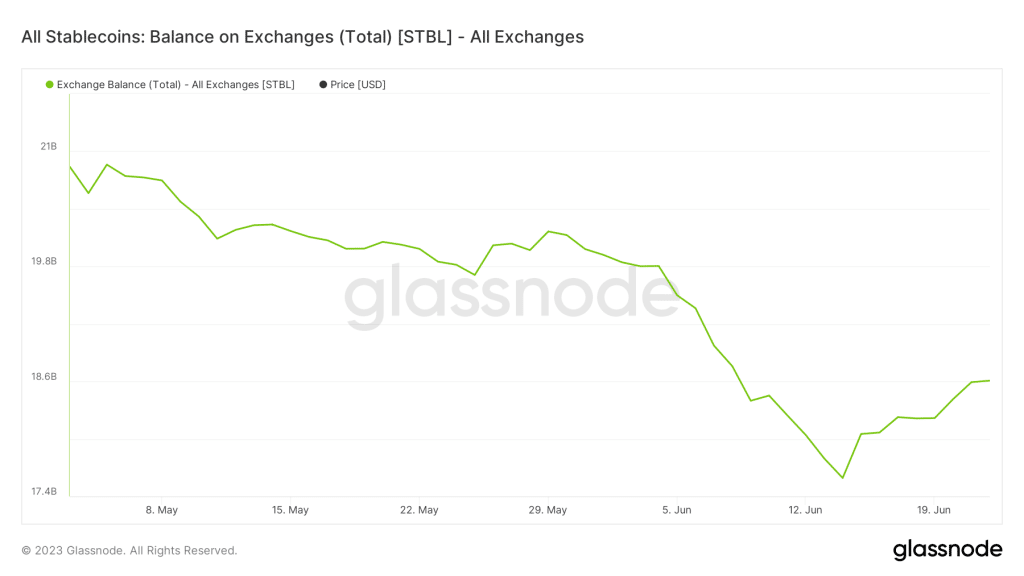The height and width of the screenshot is (576, 1024).
Task: Click the 15. May date label
Action: click(290, 510)
